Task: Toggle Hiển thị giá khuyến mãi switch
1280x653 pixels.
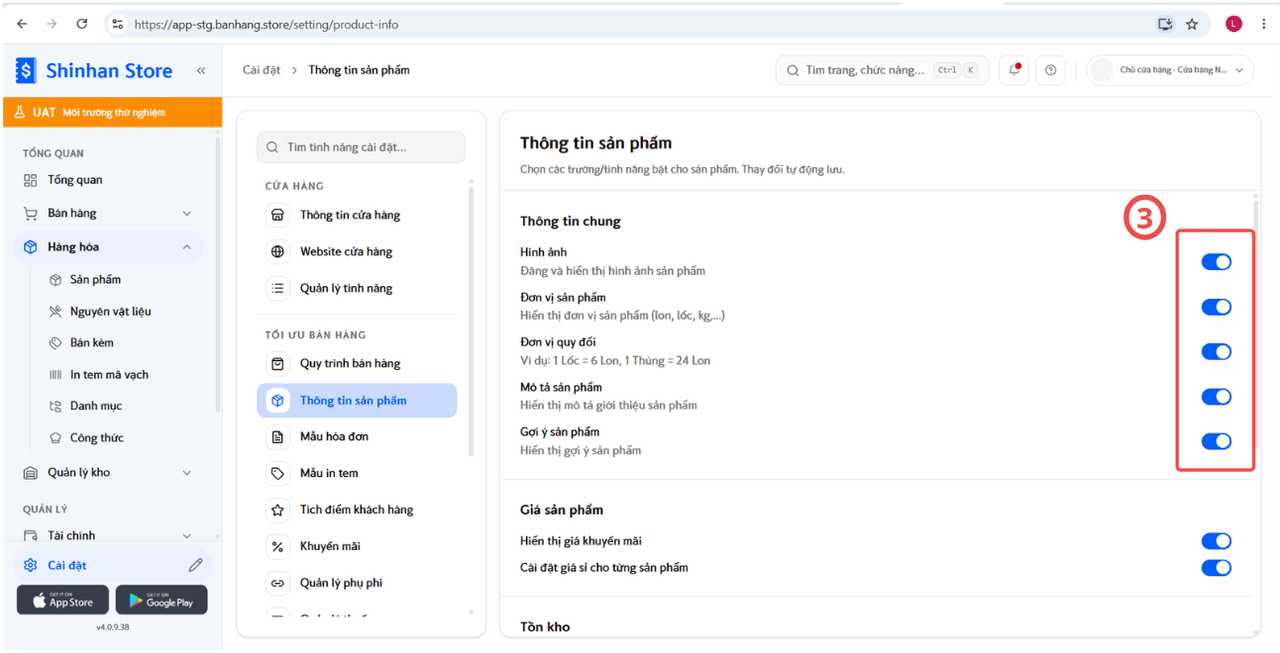Action: click(1216, 541)
